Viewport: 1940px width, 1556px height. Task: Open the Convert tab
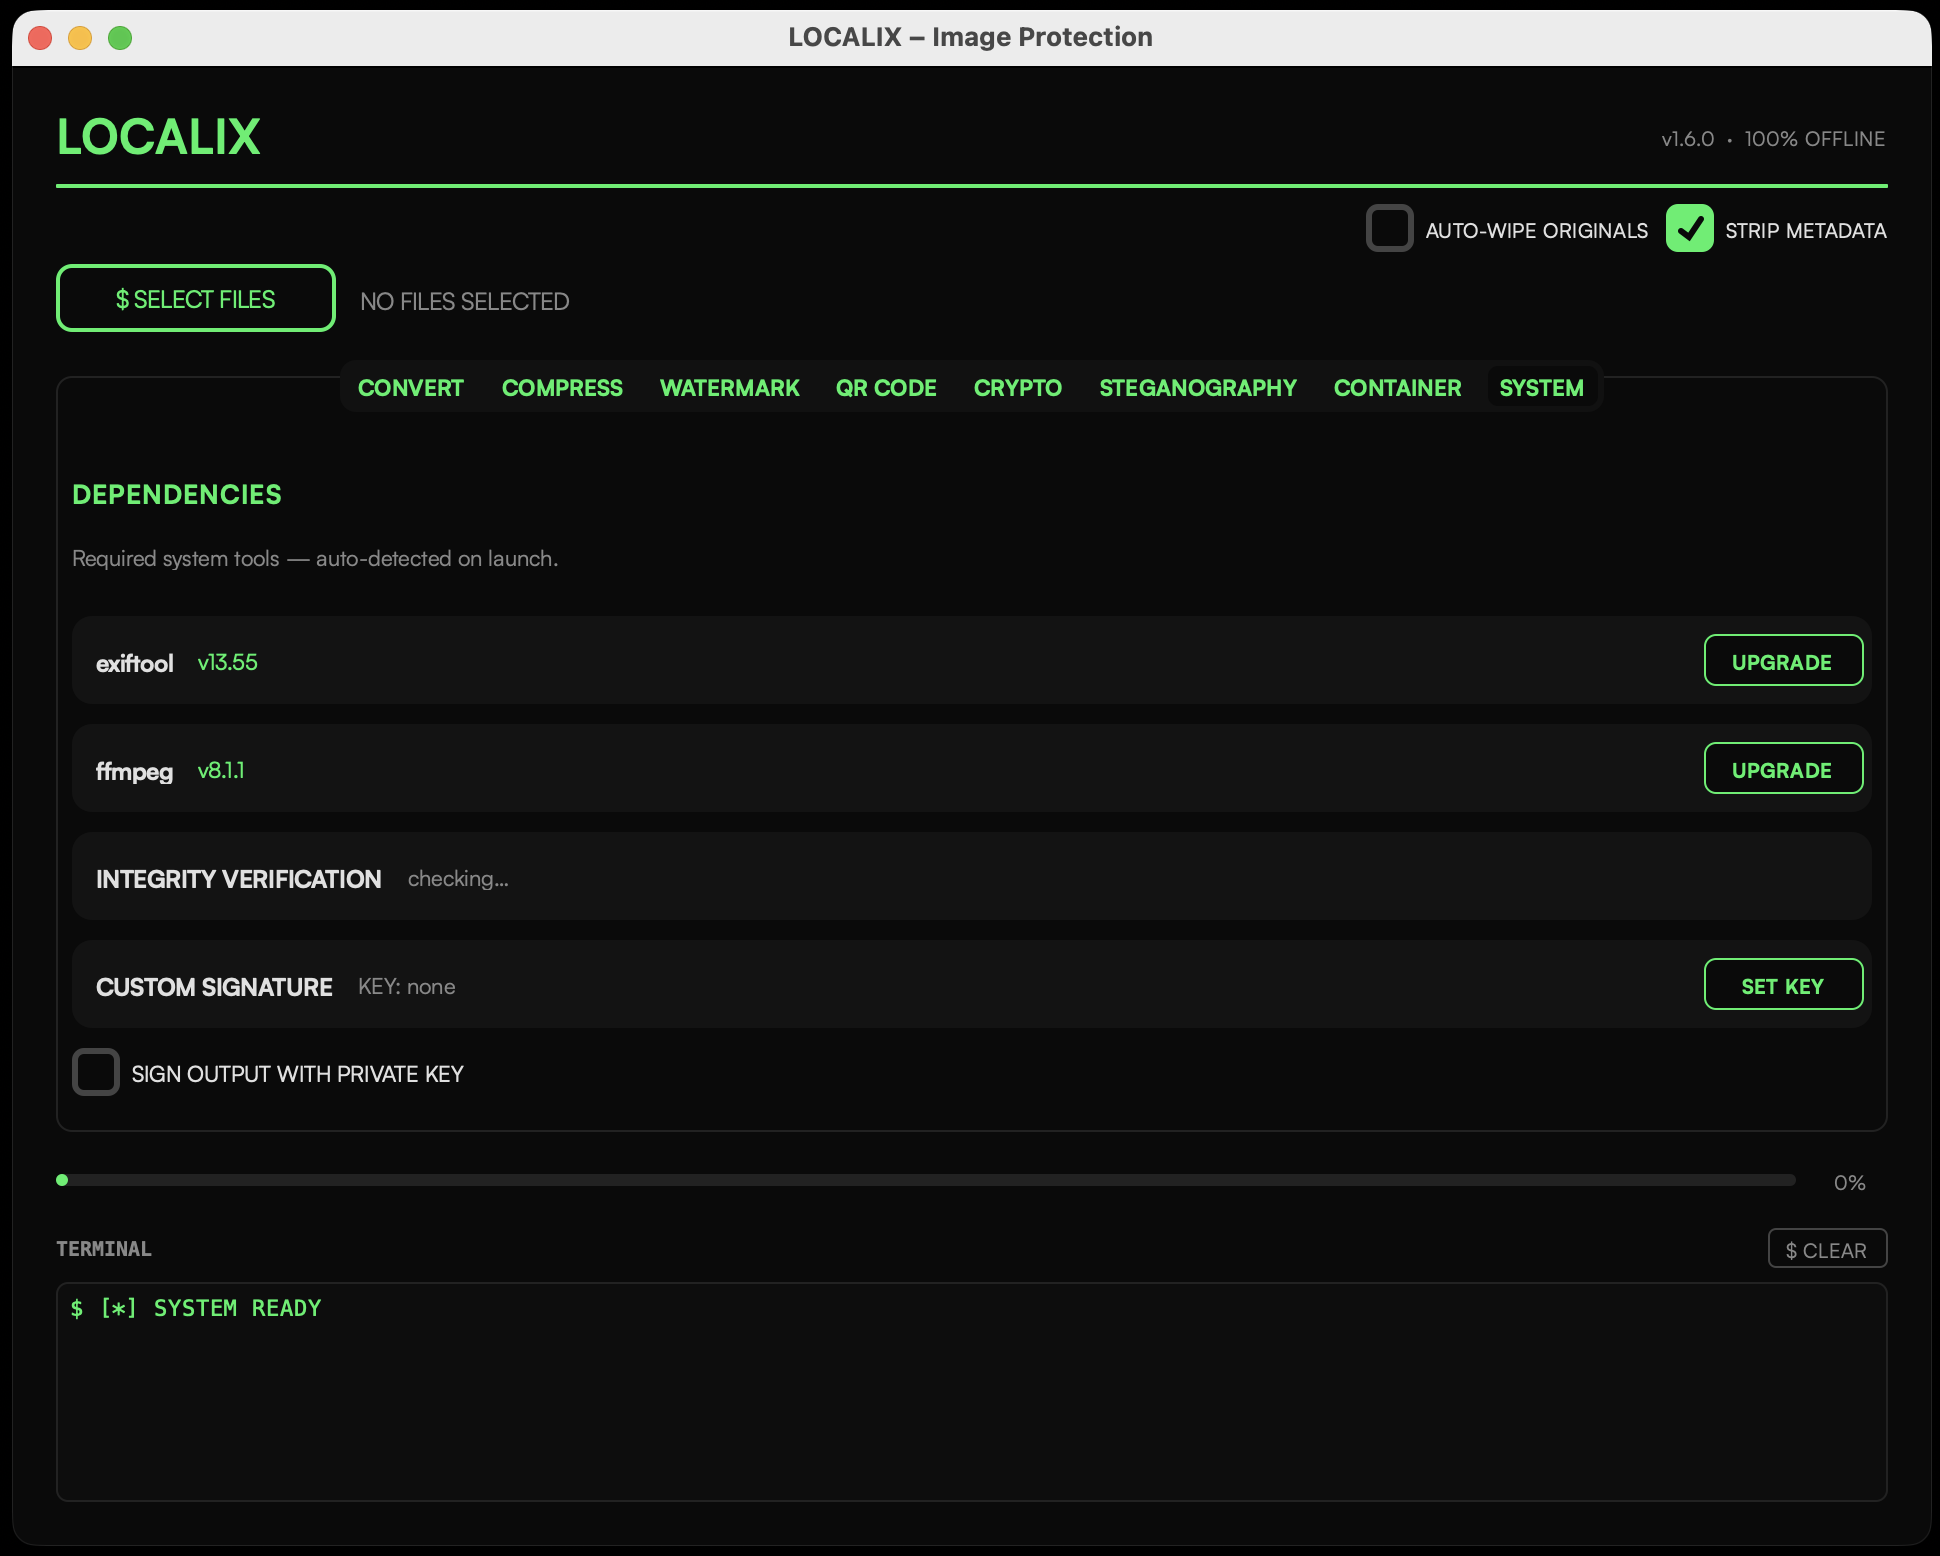410,388
